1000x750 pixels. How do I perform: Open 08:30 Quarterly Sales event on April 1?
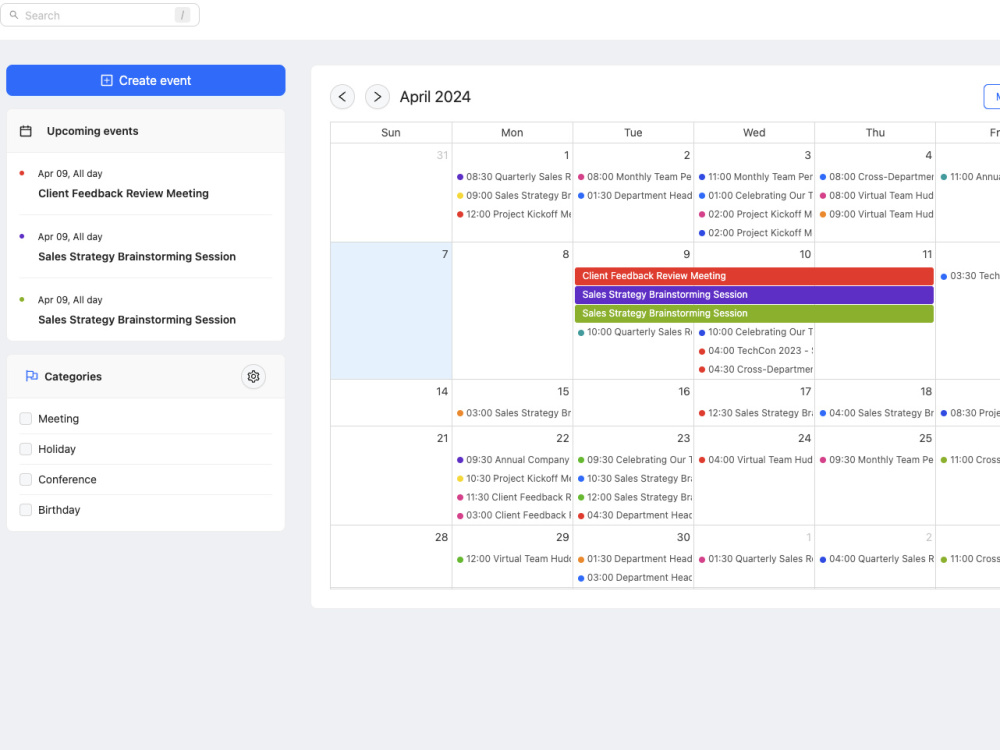point(513,177)
